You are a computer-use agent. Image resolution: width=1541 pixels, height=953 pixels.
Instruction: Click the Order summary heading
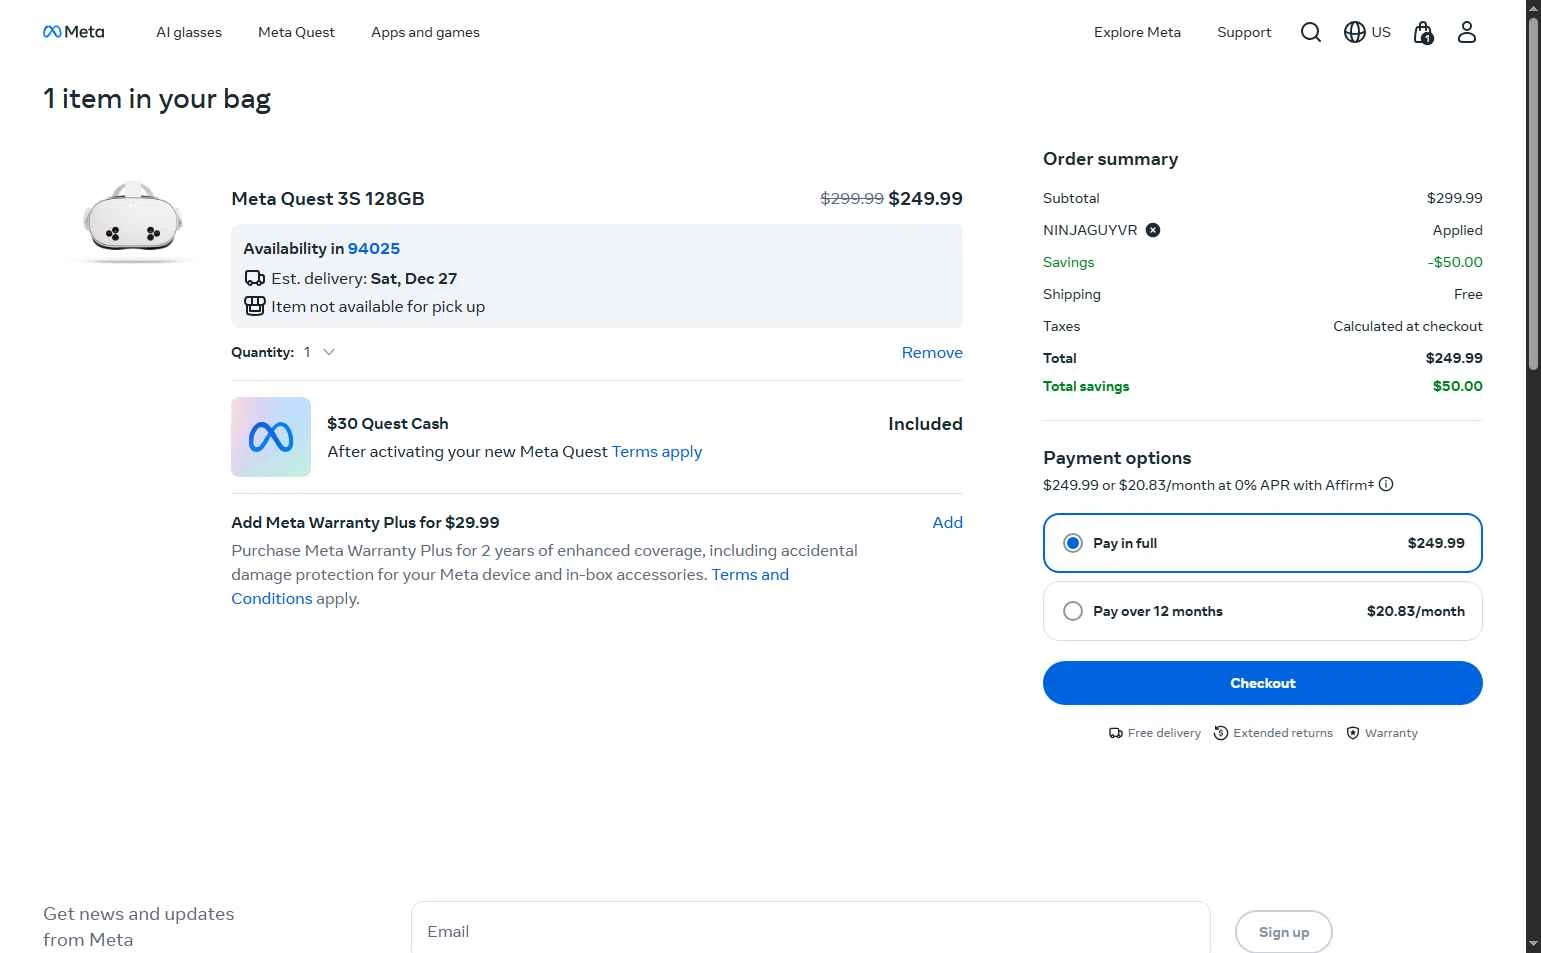[x=1110, y=159]
